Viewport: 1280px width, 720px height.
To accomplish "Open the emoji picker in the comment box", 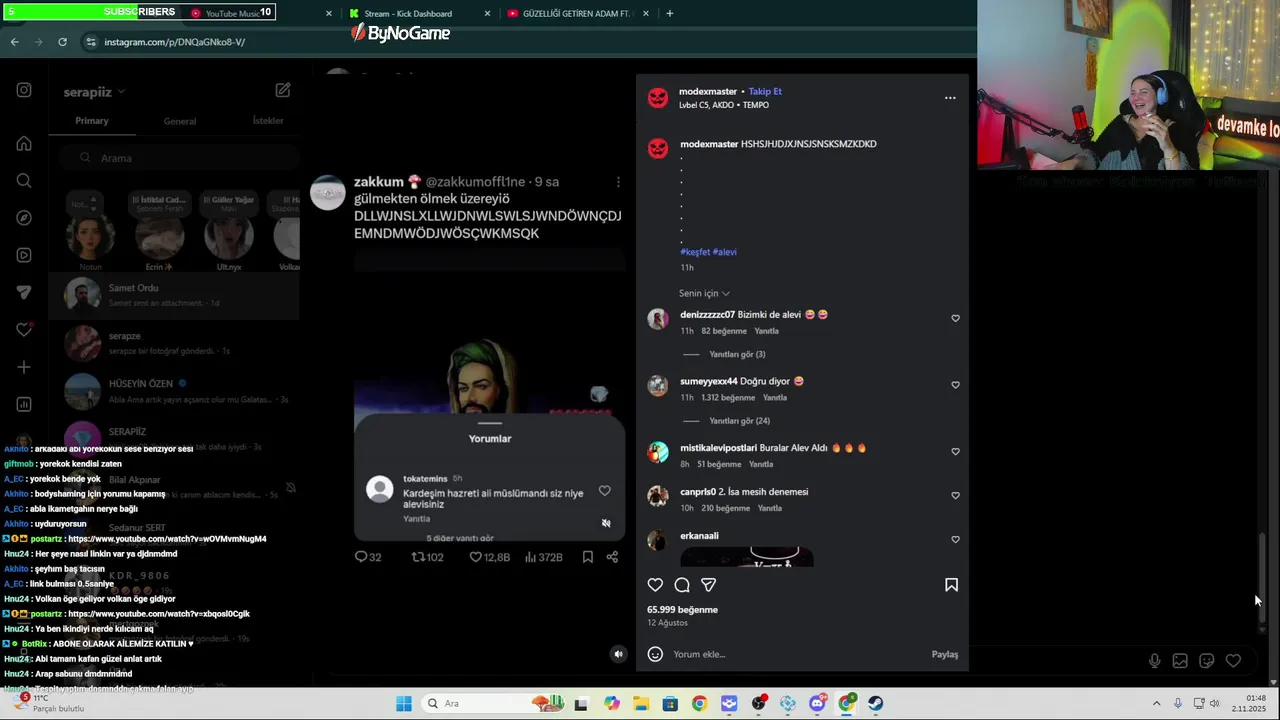I will (x=655, y=654).
